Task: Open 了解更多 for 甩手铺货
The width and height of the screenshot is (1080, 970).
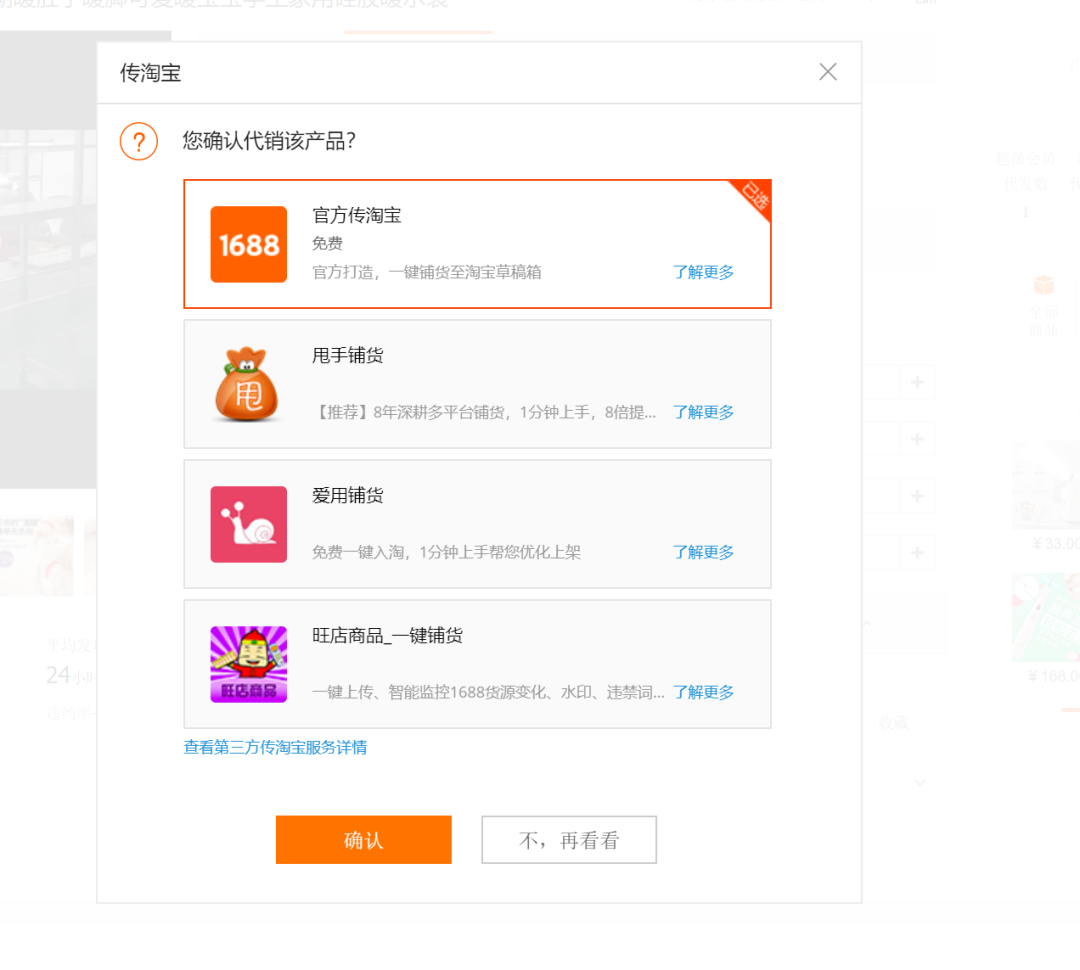Action: [x=703, y=412]
